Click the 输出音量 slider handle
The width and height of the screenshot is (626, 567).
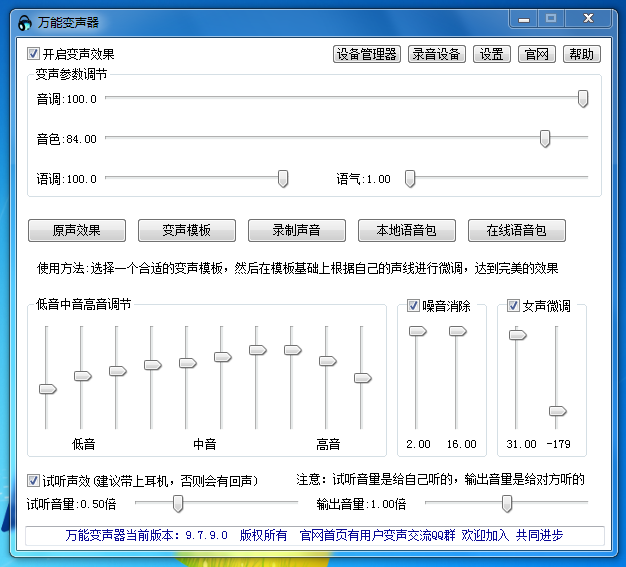(507, 503)
